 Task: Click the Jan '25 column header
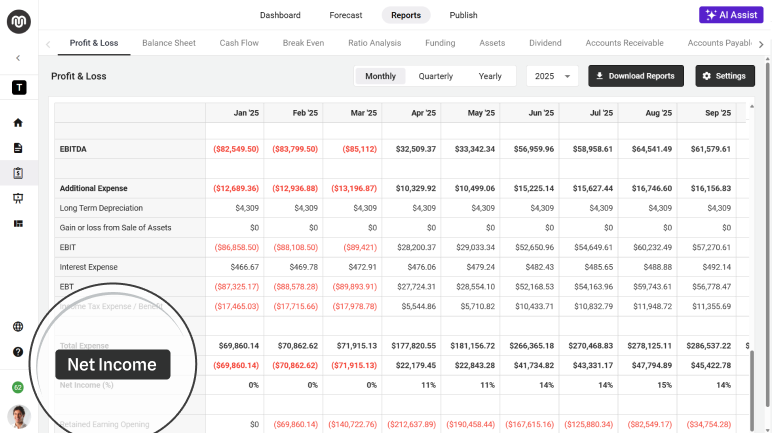[235, 113]
